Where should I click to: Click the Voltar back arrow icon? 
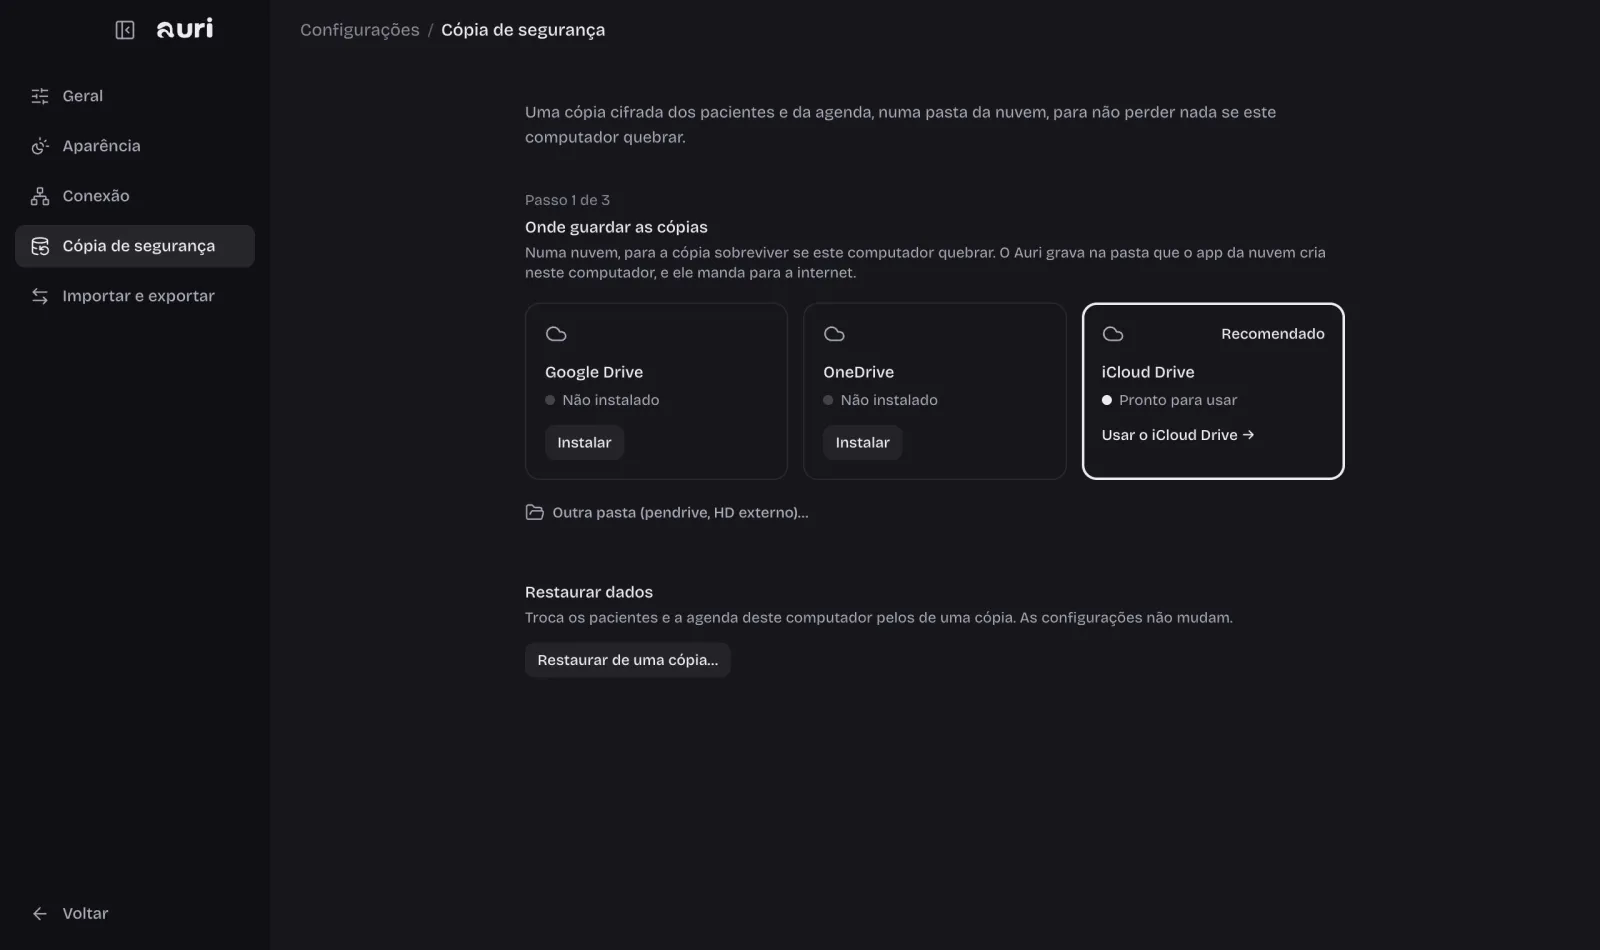pos(40,913)
